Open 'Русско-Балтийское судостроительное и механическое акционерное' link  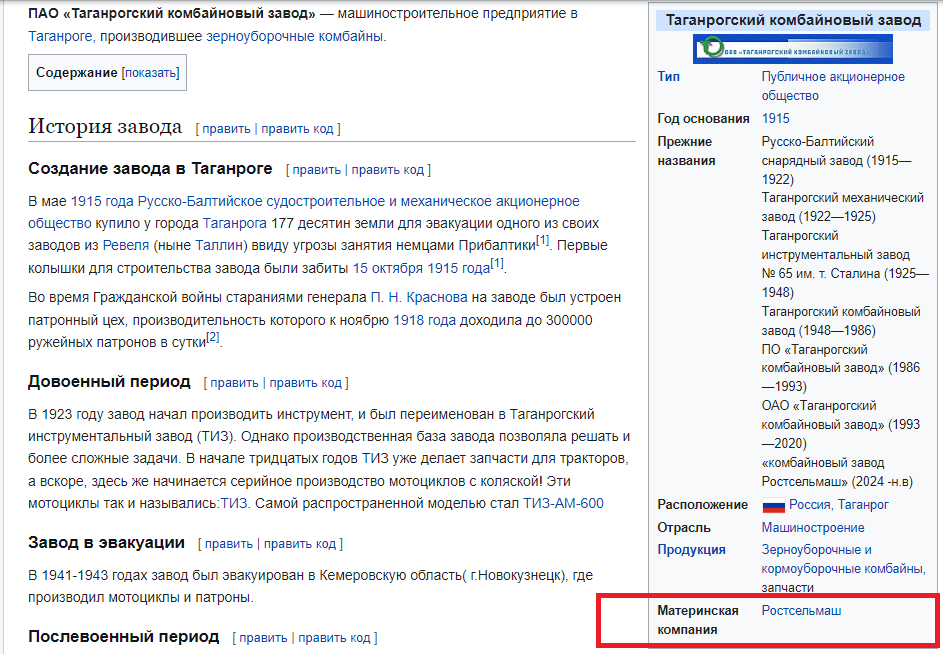coord(358,202)
